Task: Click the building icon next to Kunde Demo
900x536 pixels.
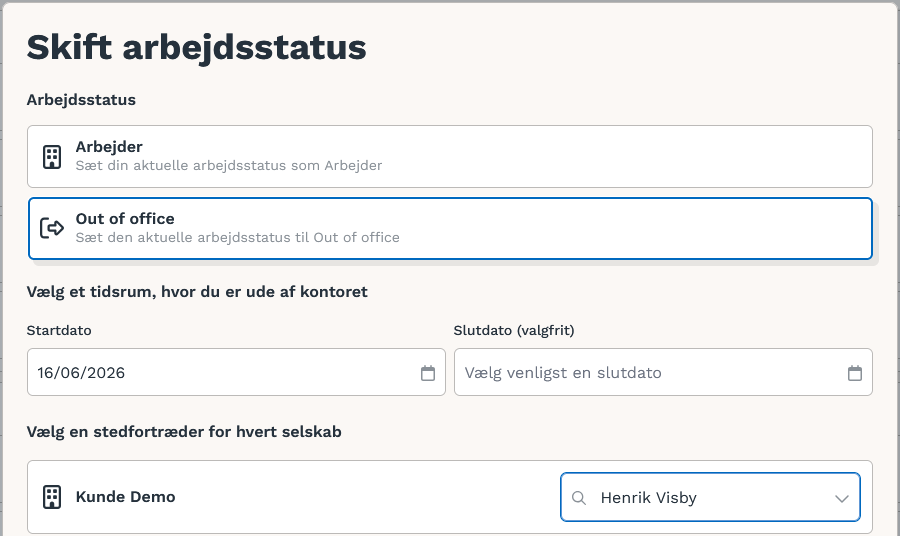Action: (x=52, y=497)
